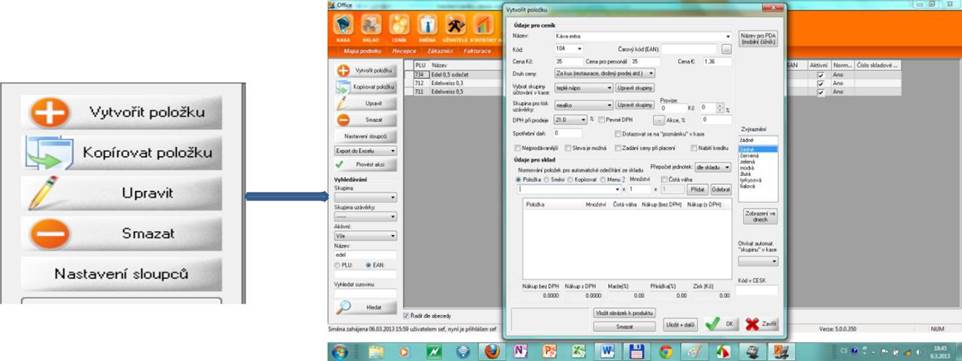This screenshot has height=361, width=962.
Task: Click the Uložit + další button
Action: pyautogui.click(x=680, y=325)
